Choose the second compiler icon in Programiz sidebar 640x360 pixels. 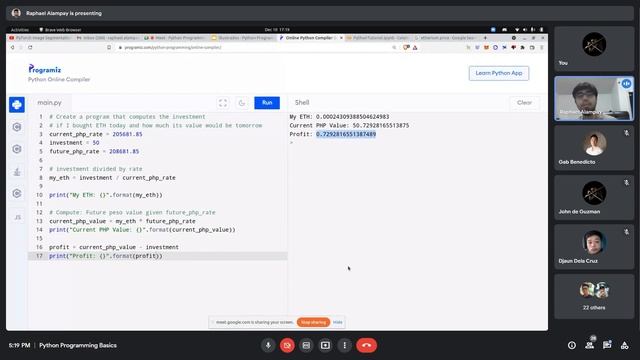point(17,127)
